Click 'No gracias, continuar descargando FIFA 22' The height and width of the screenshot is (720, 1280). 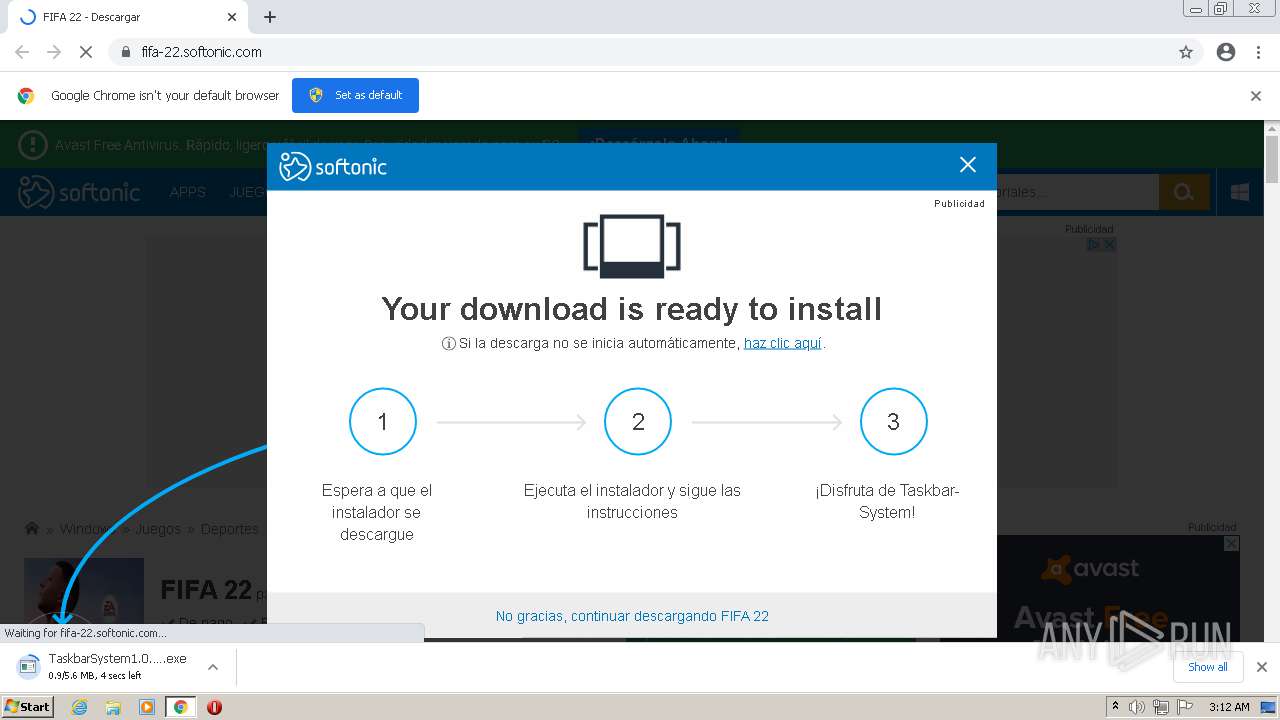point(632,616)
